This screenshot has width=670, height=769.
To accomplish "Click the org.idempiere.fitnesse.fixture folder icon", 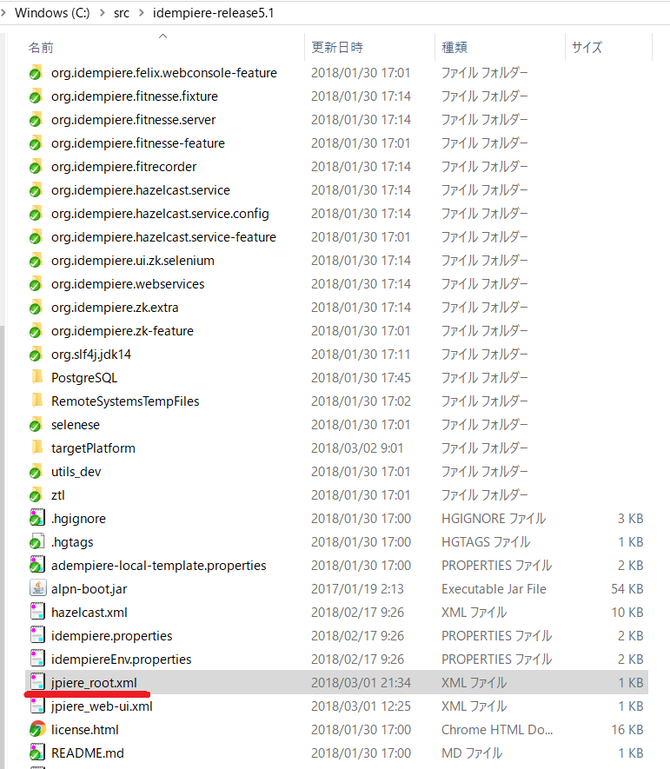I will [x=36, y=97].
